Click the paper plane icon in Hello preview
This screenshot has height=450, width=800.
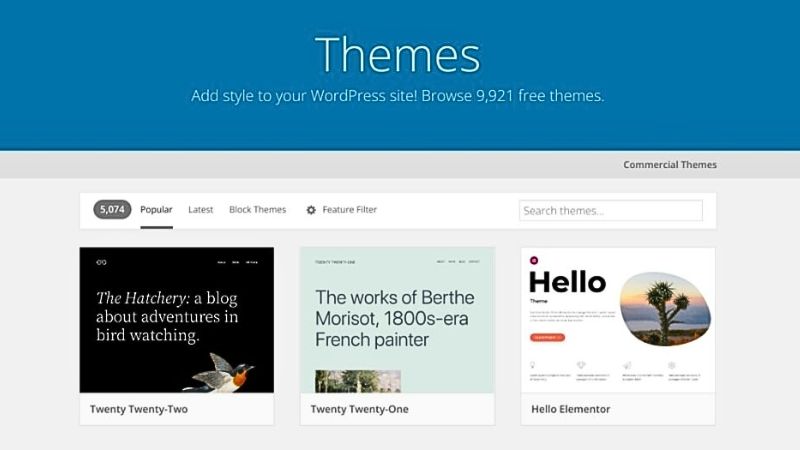[627, 366]
